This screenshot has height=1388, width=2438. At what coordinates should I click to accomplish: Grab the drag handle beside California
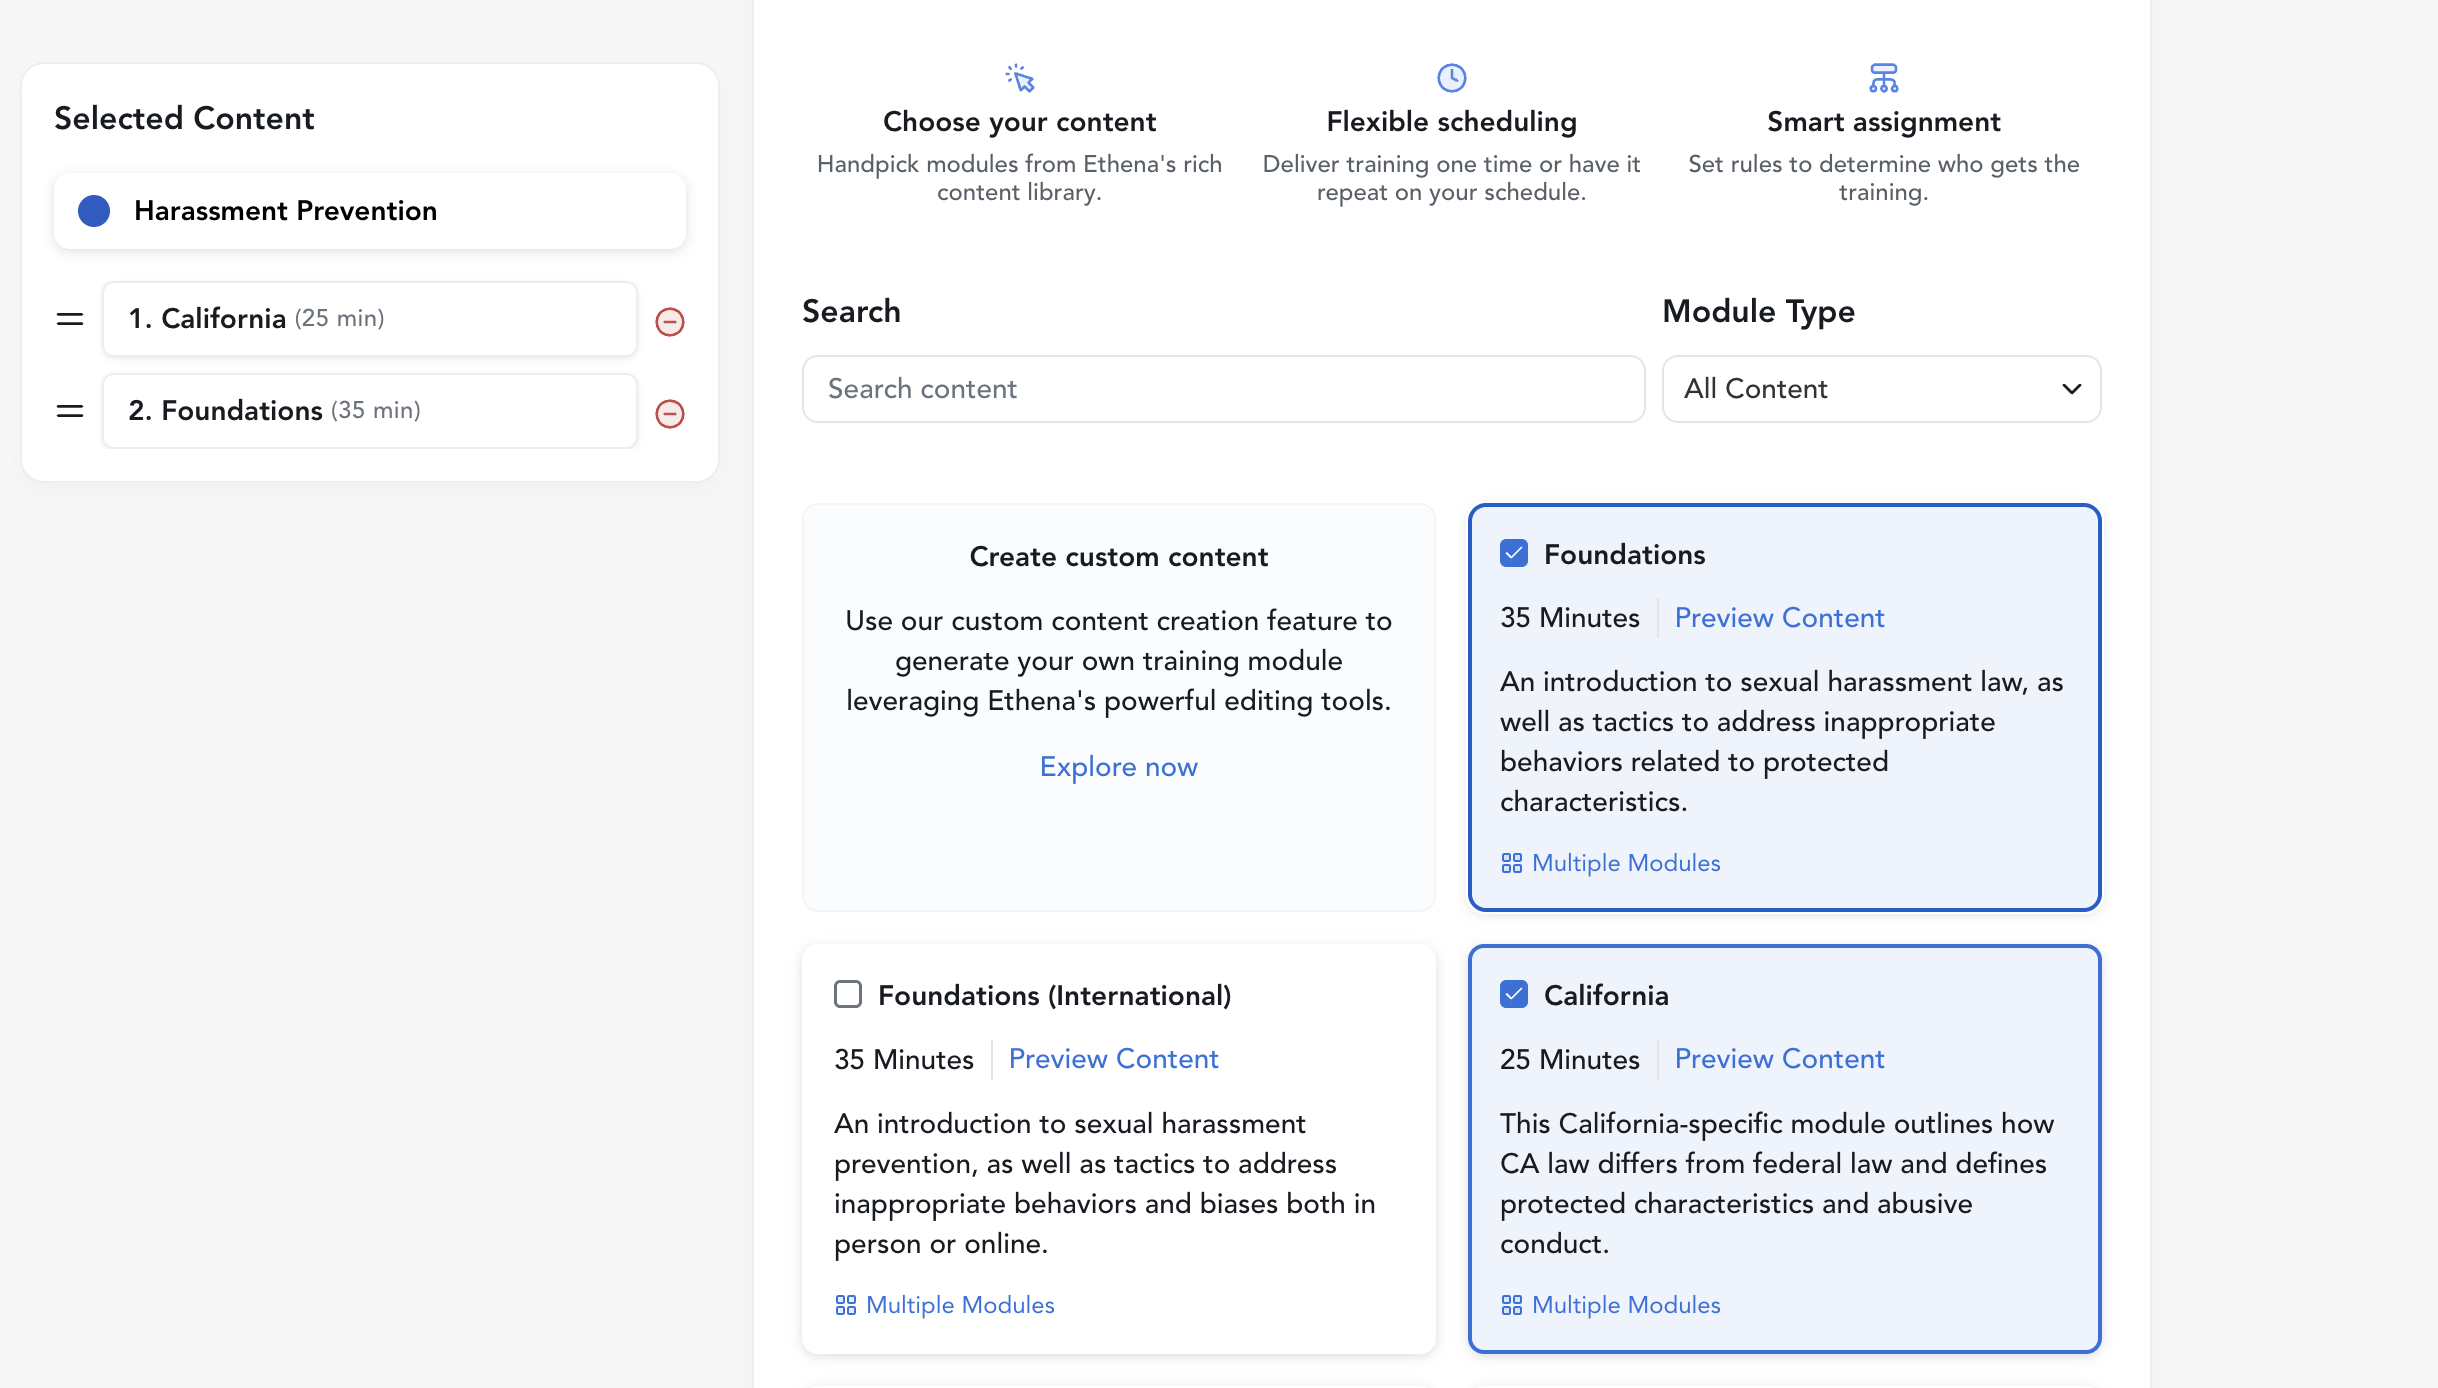tap(70, 319)
